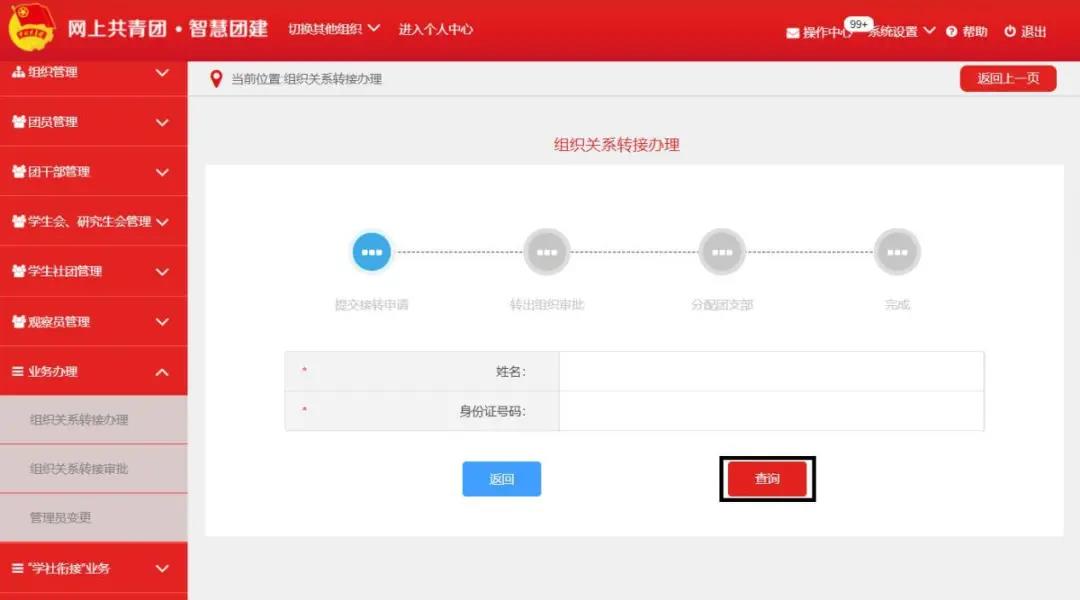Click the 身份证号码 input field
Image resolution: width=1080 pixels, height=600 pixels.
pos(771,411)
